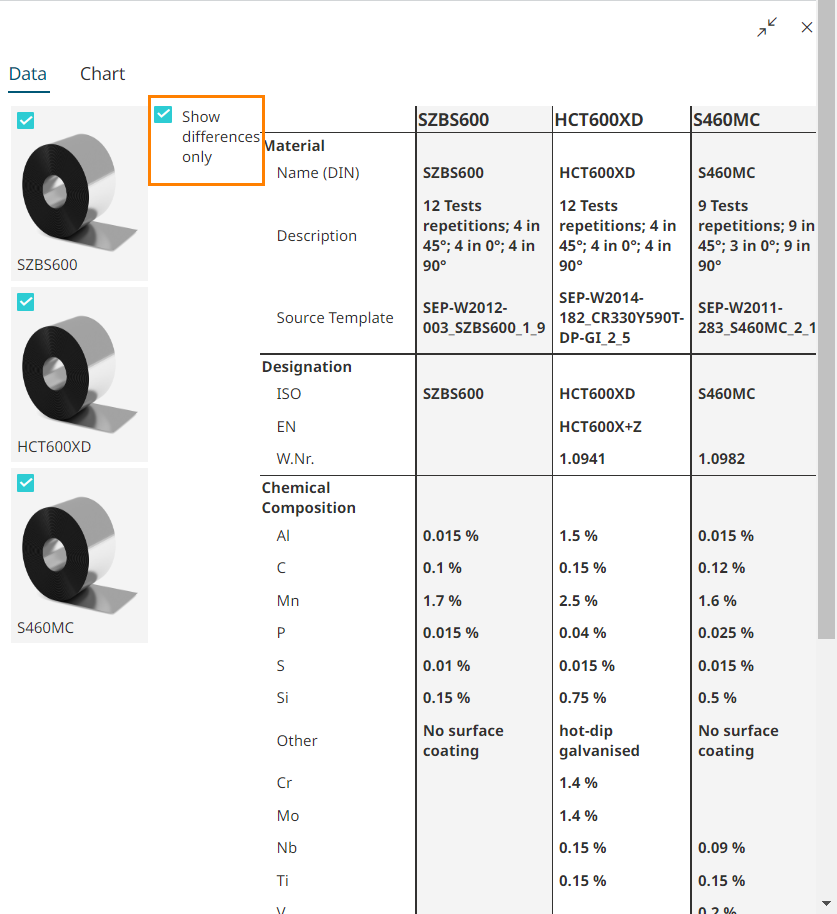
Task: Uncheck Show differences only checkbox
Action: [x=164, y=116]
